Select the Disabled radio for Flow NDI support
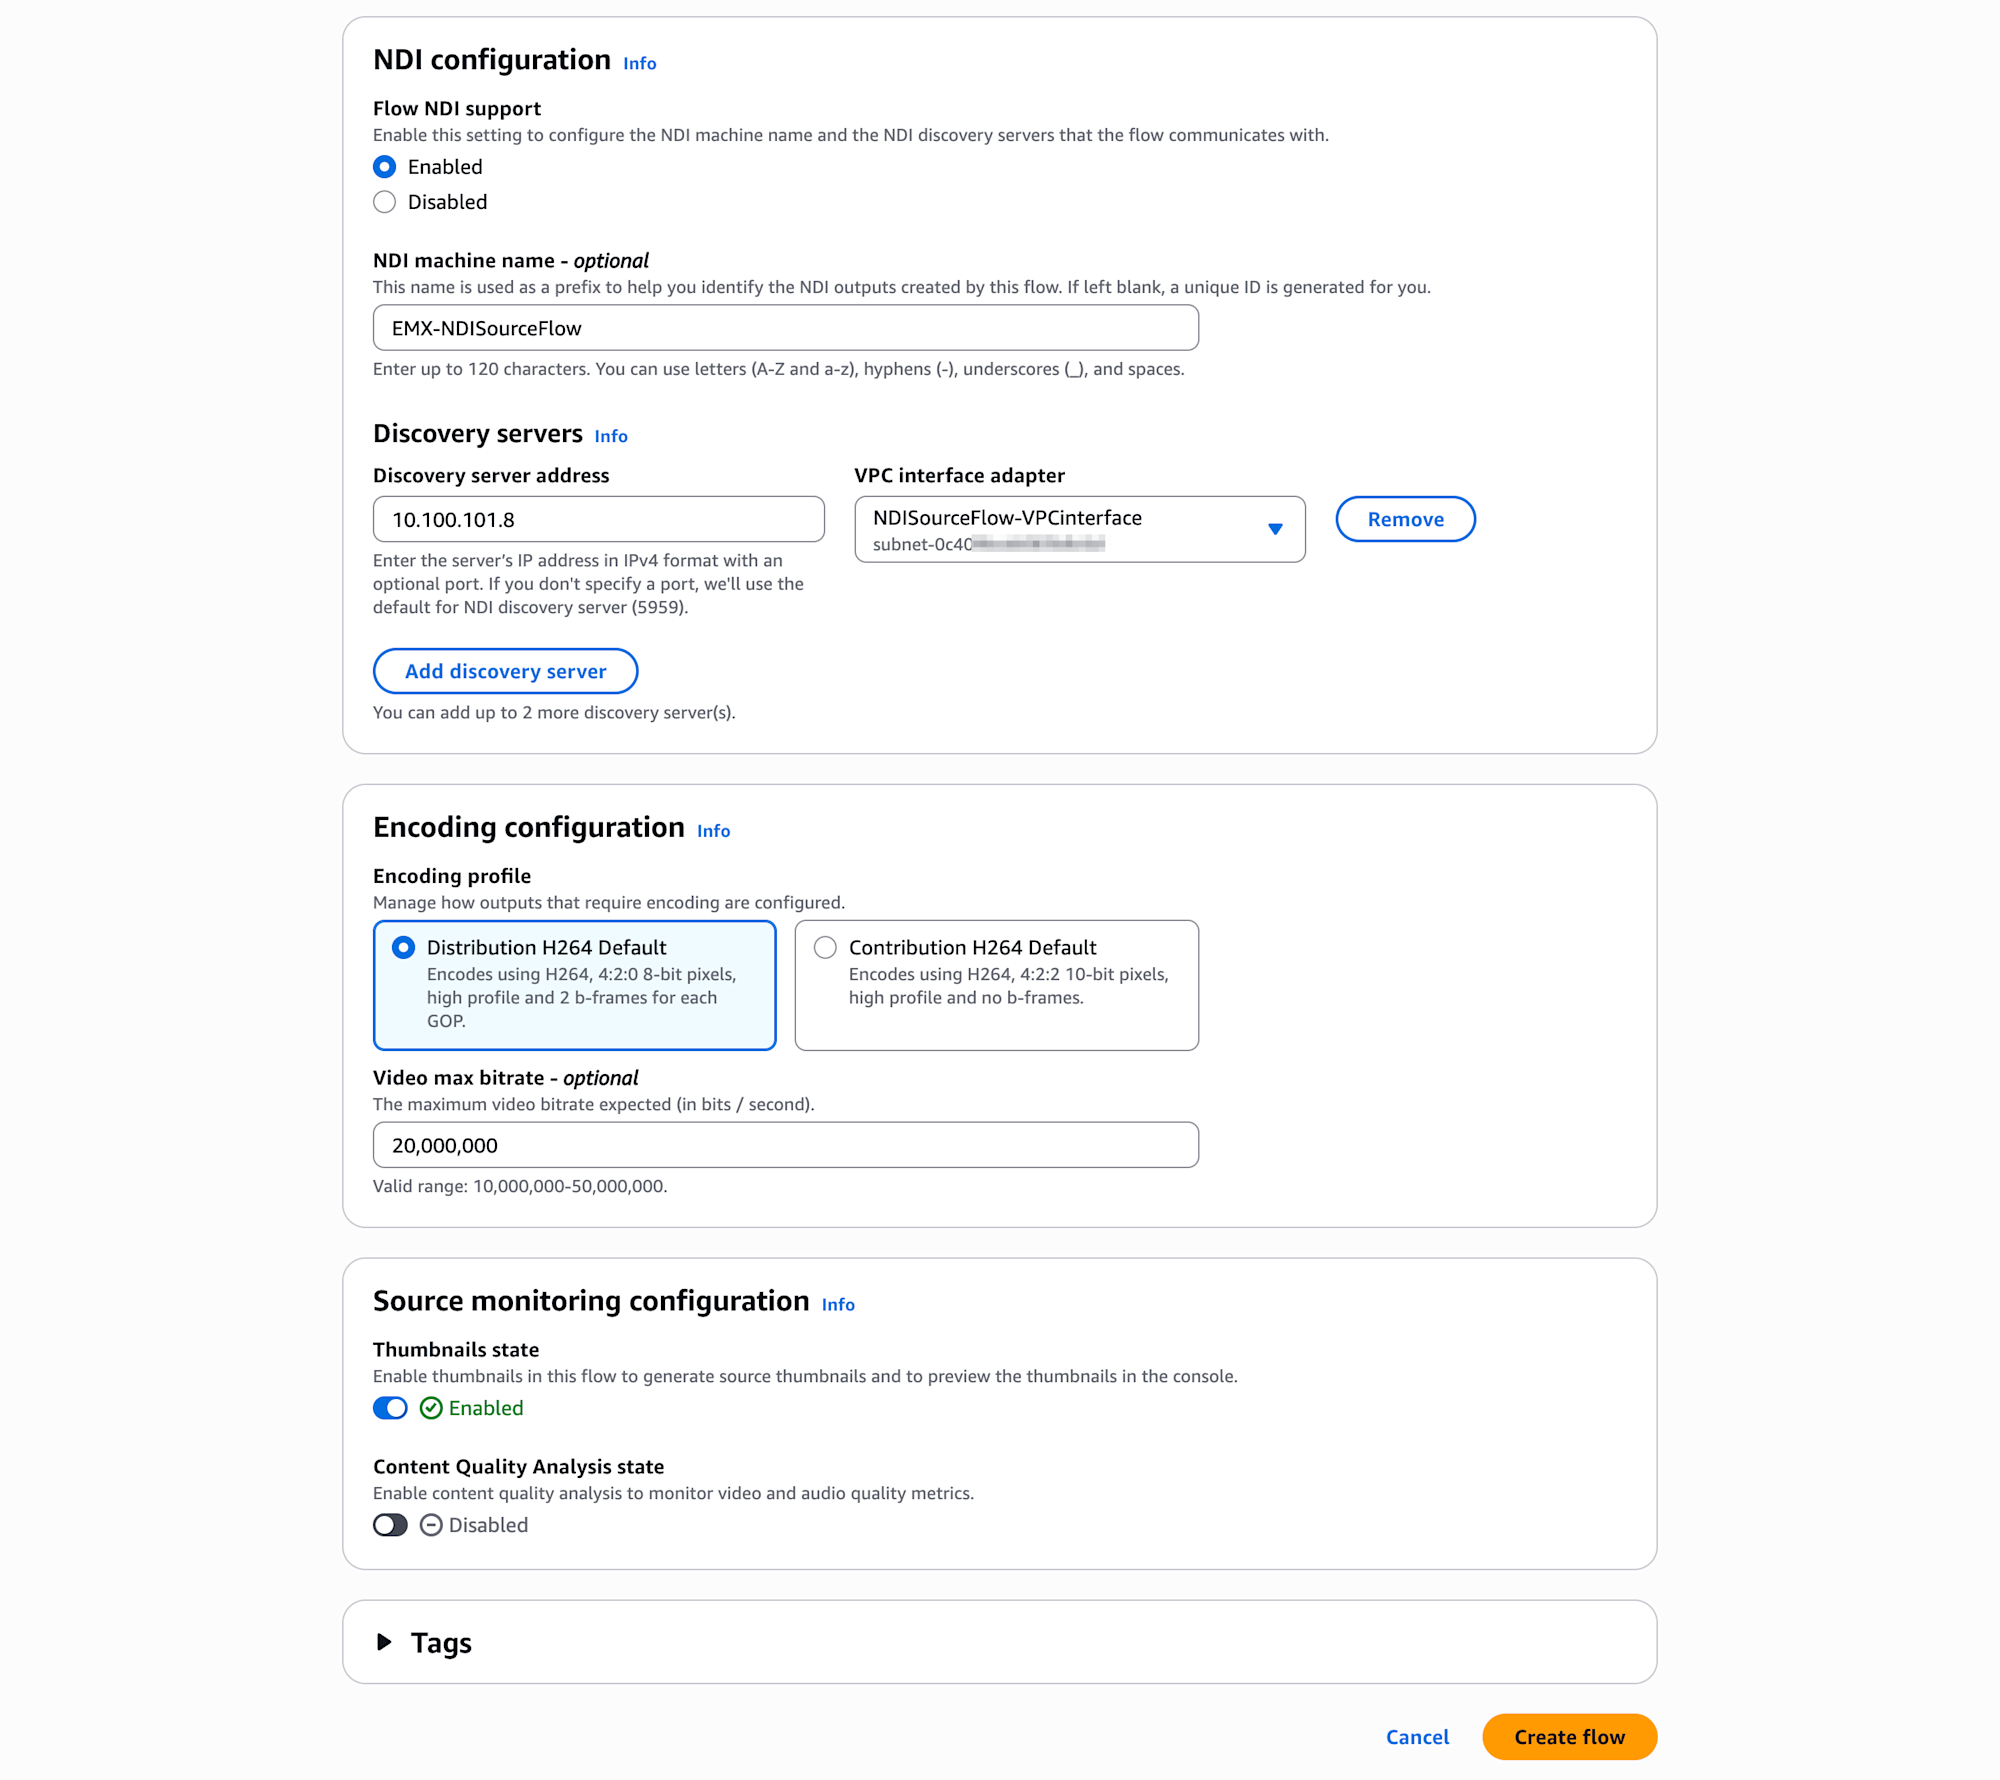The width and height of the screenshot is (2000, 1780). 385,202
